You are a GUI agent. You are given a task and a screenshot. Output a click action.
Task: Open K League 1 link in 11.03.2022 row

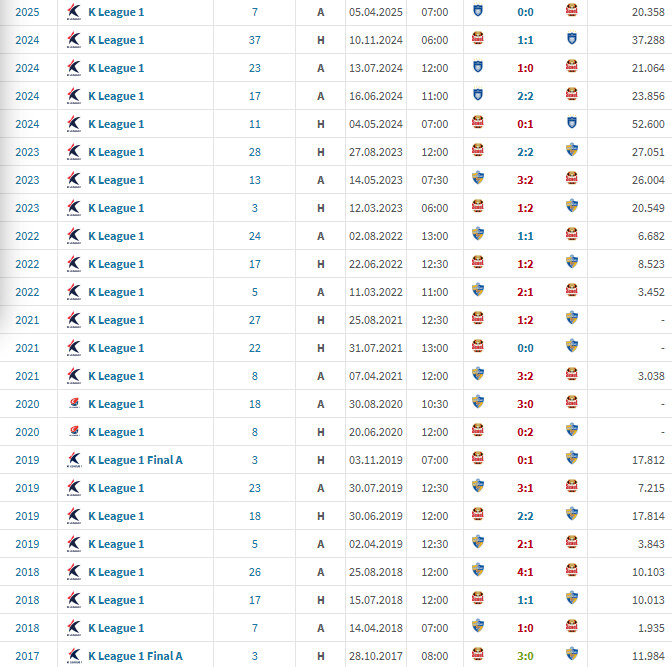[116, 292]
